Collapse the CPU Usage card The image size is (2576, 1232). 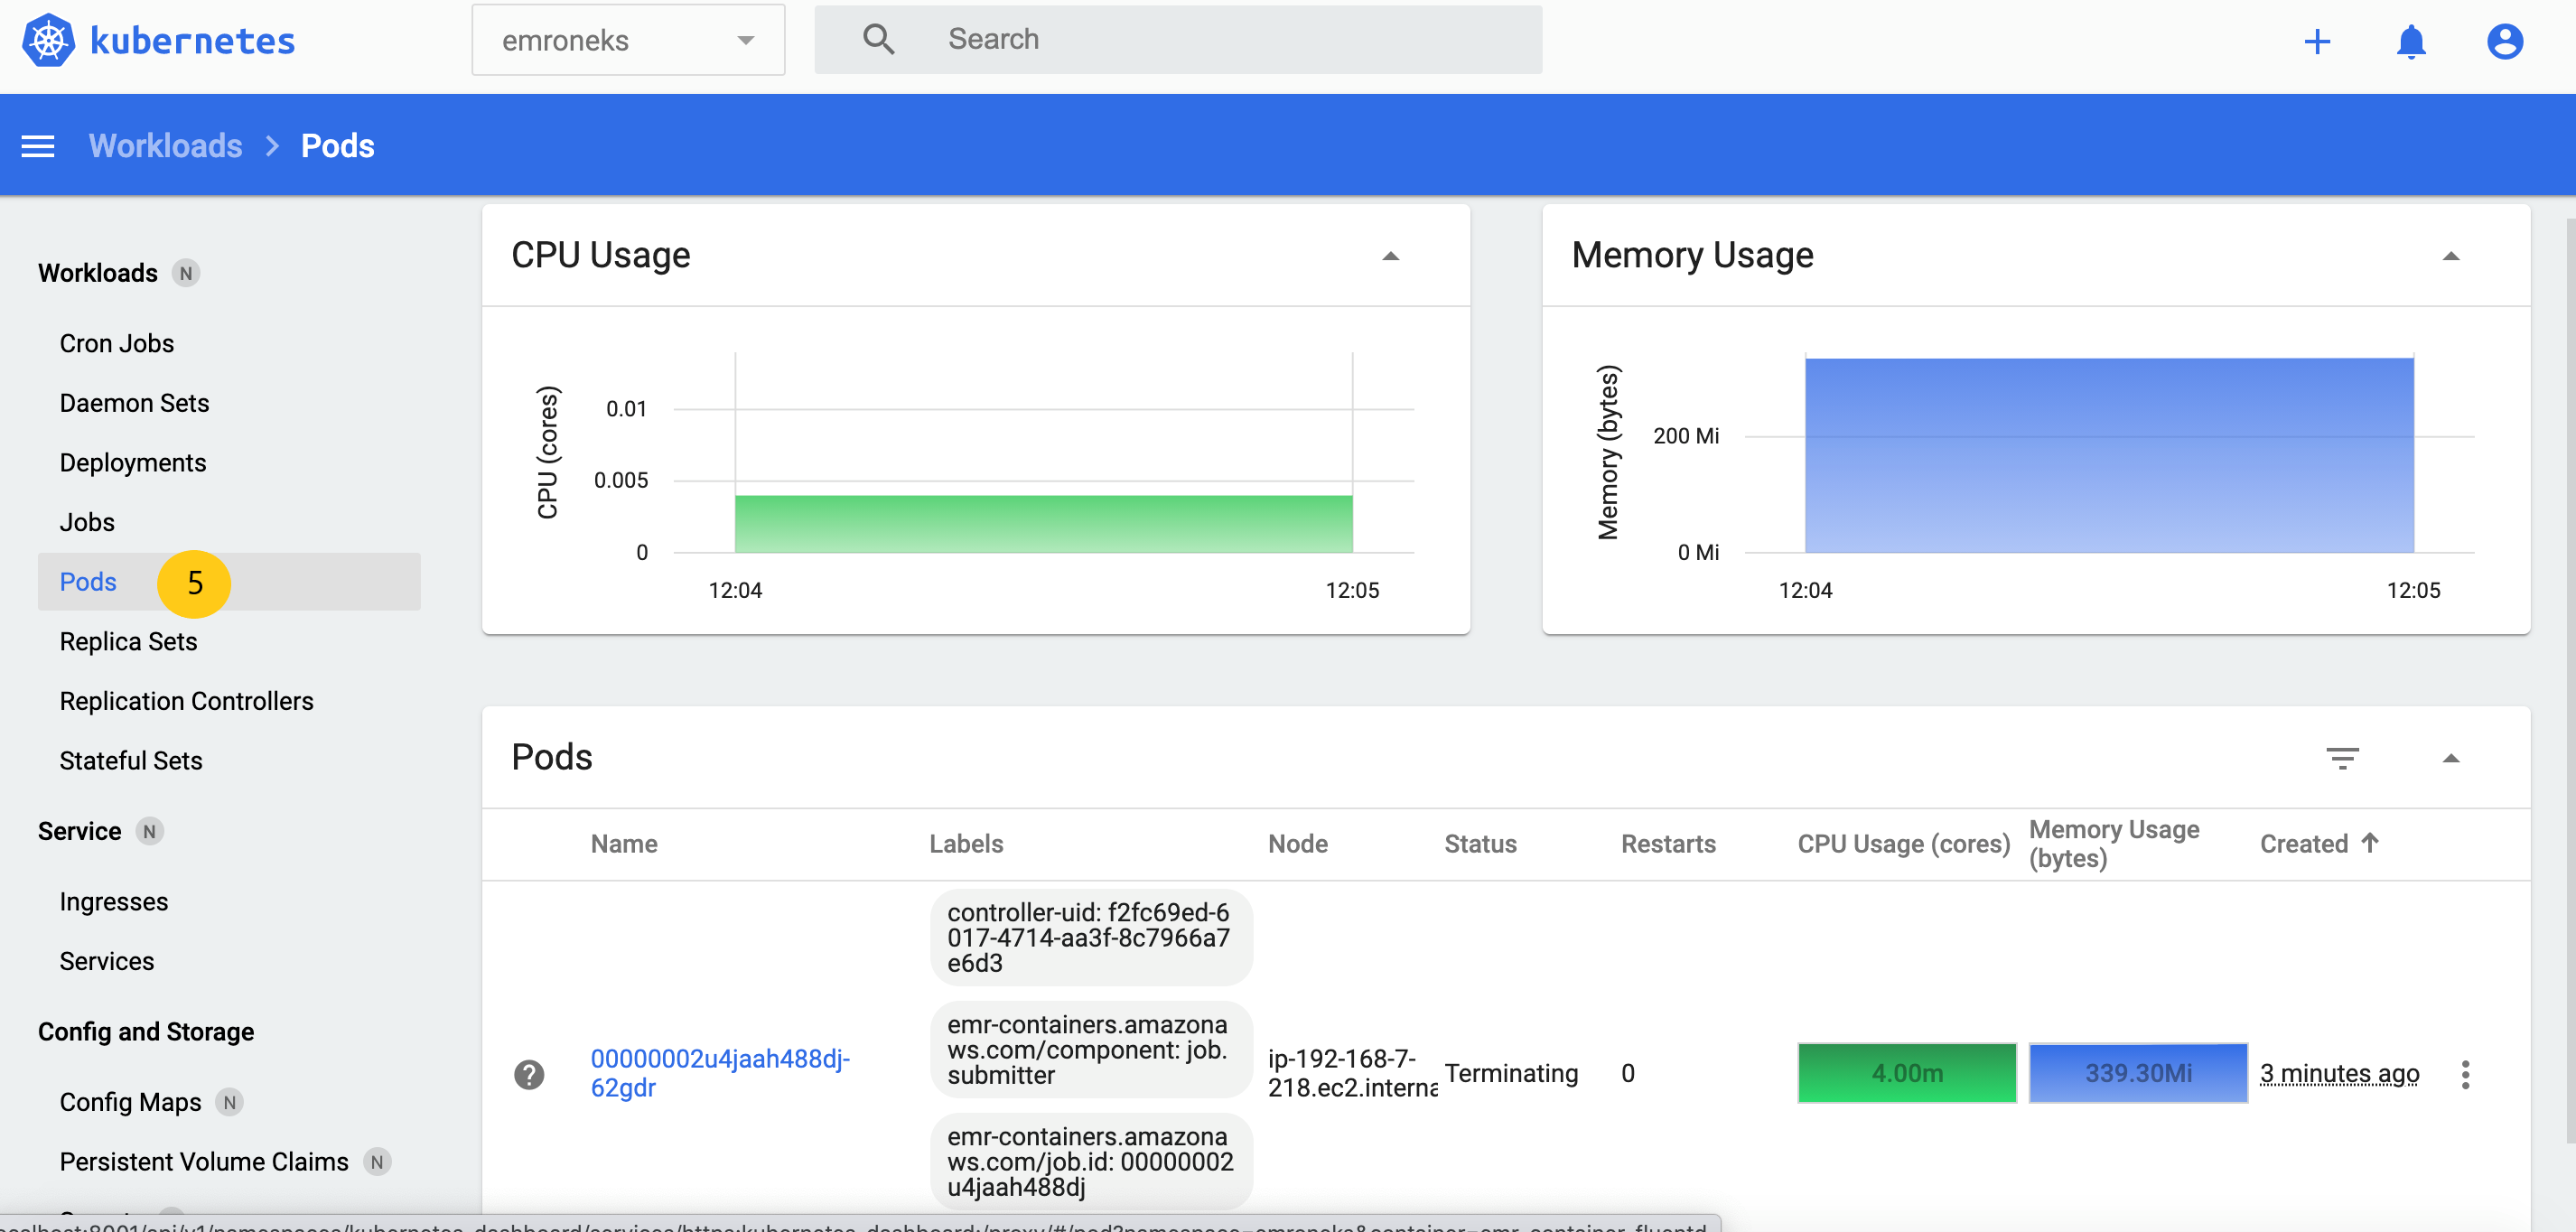[x=1390, y=256]
